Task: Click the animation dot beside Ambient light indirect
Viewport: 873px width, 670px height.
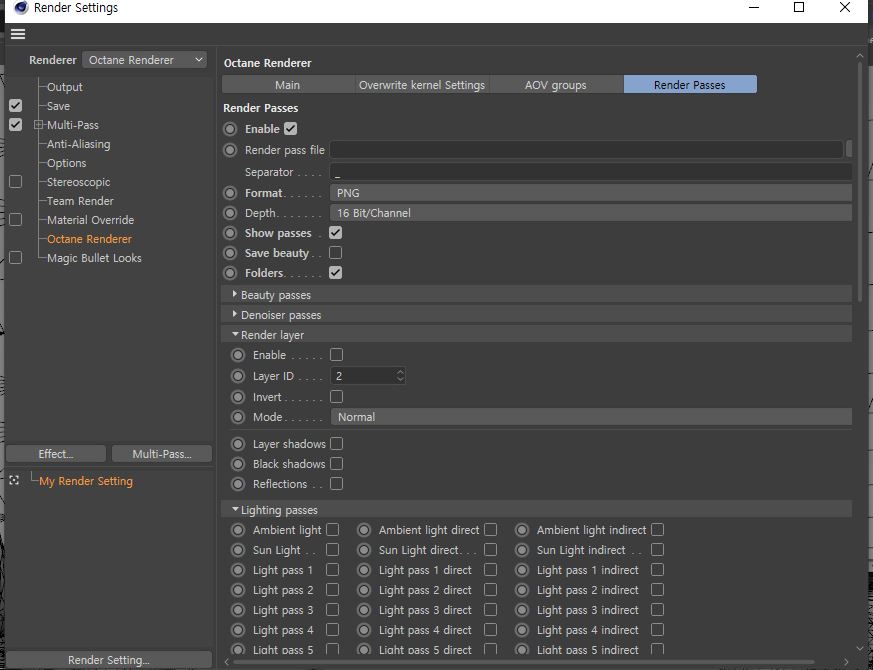Action: pyautogui.click(x=522, y=530)
